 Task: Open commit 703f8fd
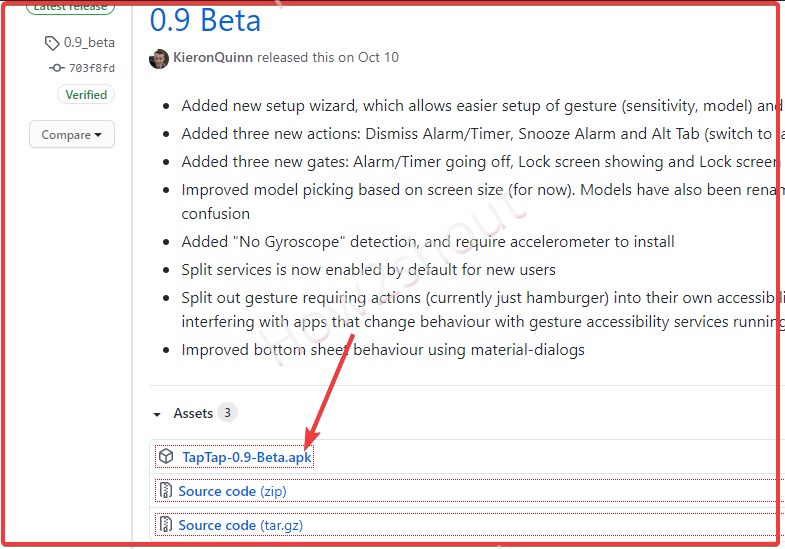pos(92,68)
